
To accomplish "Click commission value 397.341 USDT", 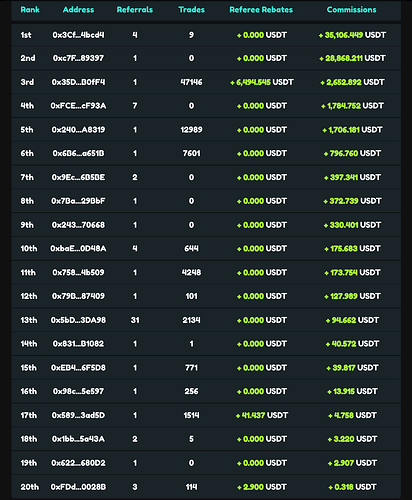I will (x=352, y=177).
